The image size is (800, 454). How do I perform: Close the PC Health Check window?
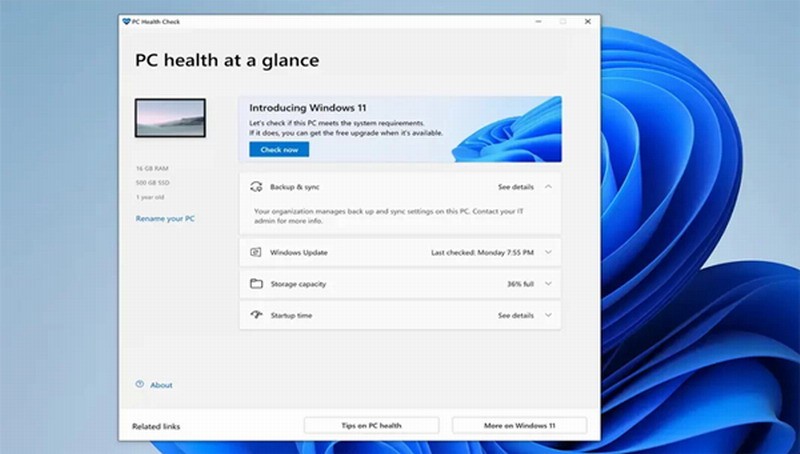588,21
